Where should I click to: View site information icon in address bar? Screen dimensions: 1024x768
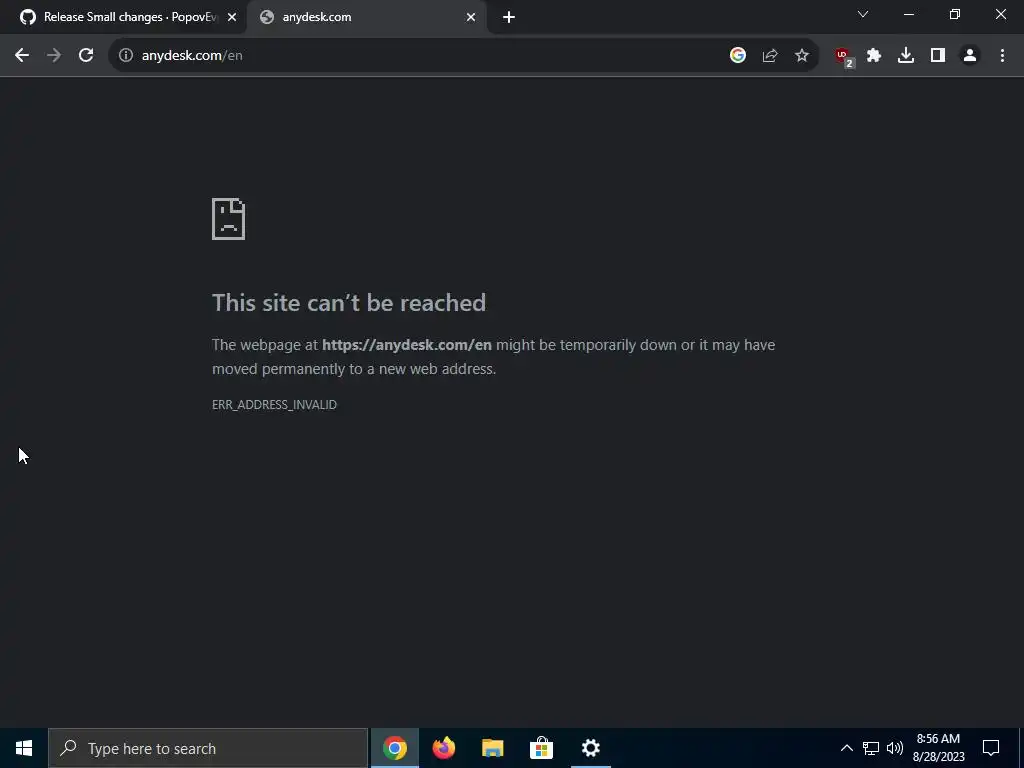(x=125, y=56)
